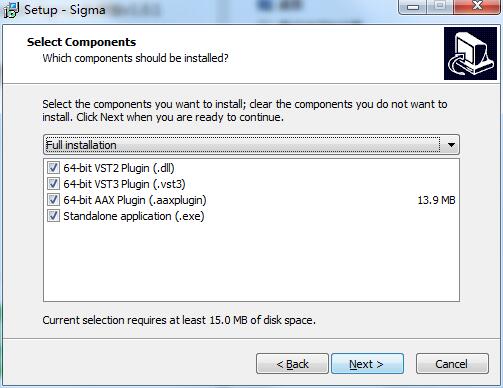The image size is (503, 388).
Task: Toggle 64-bit VST3 Plugin (.vst3) checkbox
Action: click(x=53, y=184)
